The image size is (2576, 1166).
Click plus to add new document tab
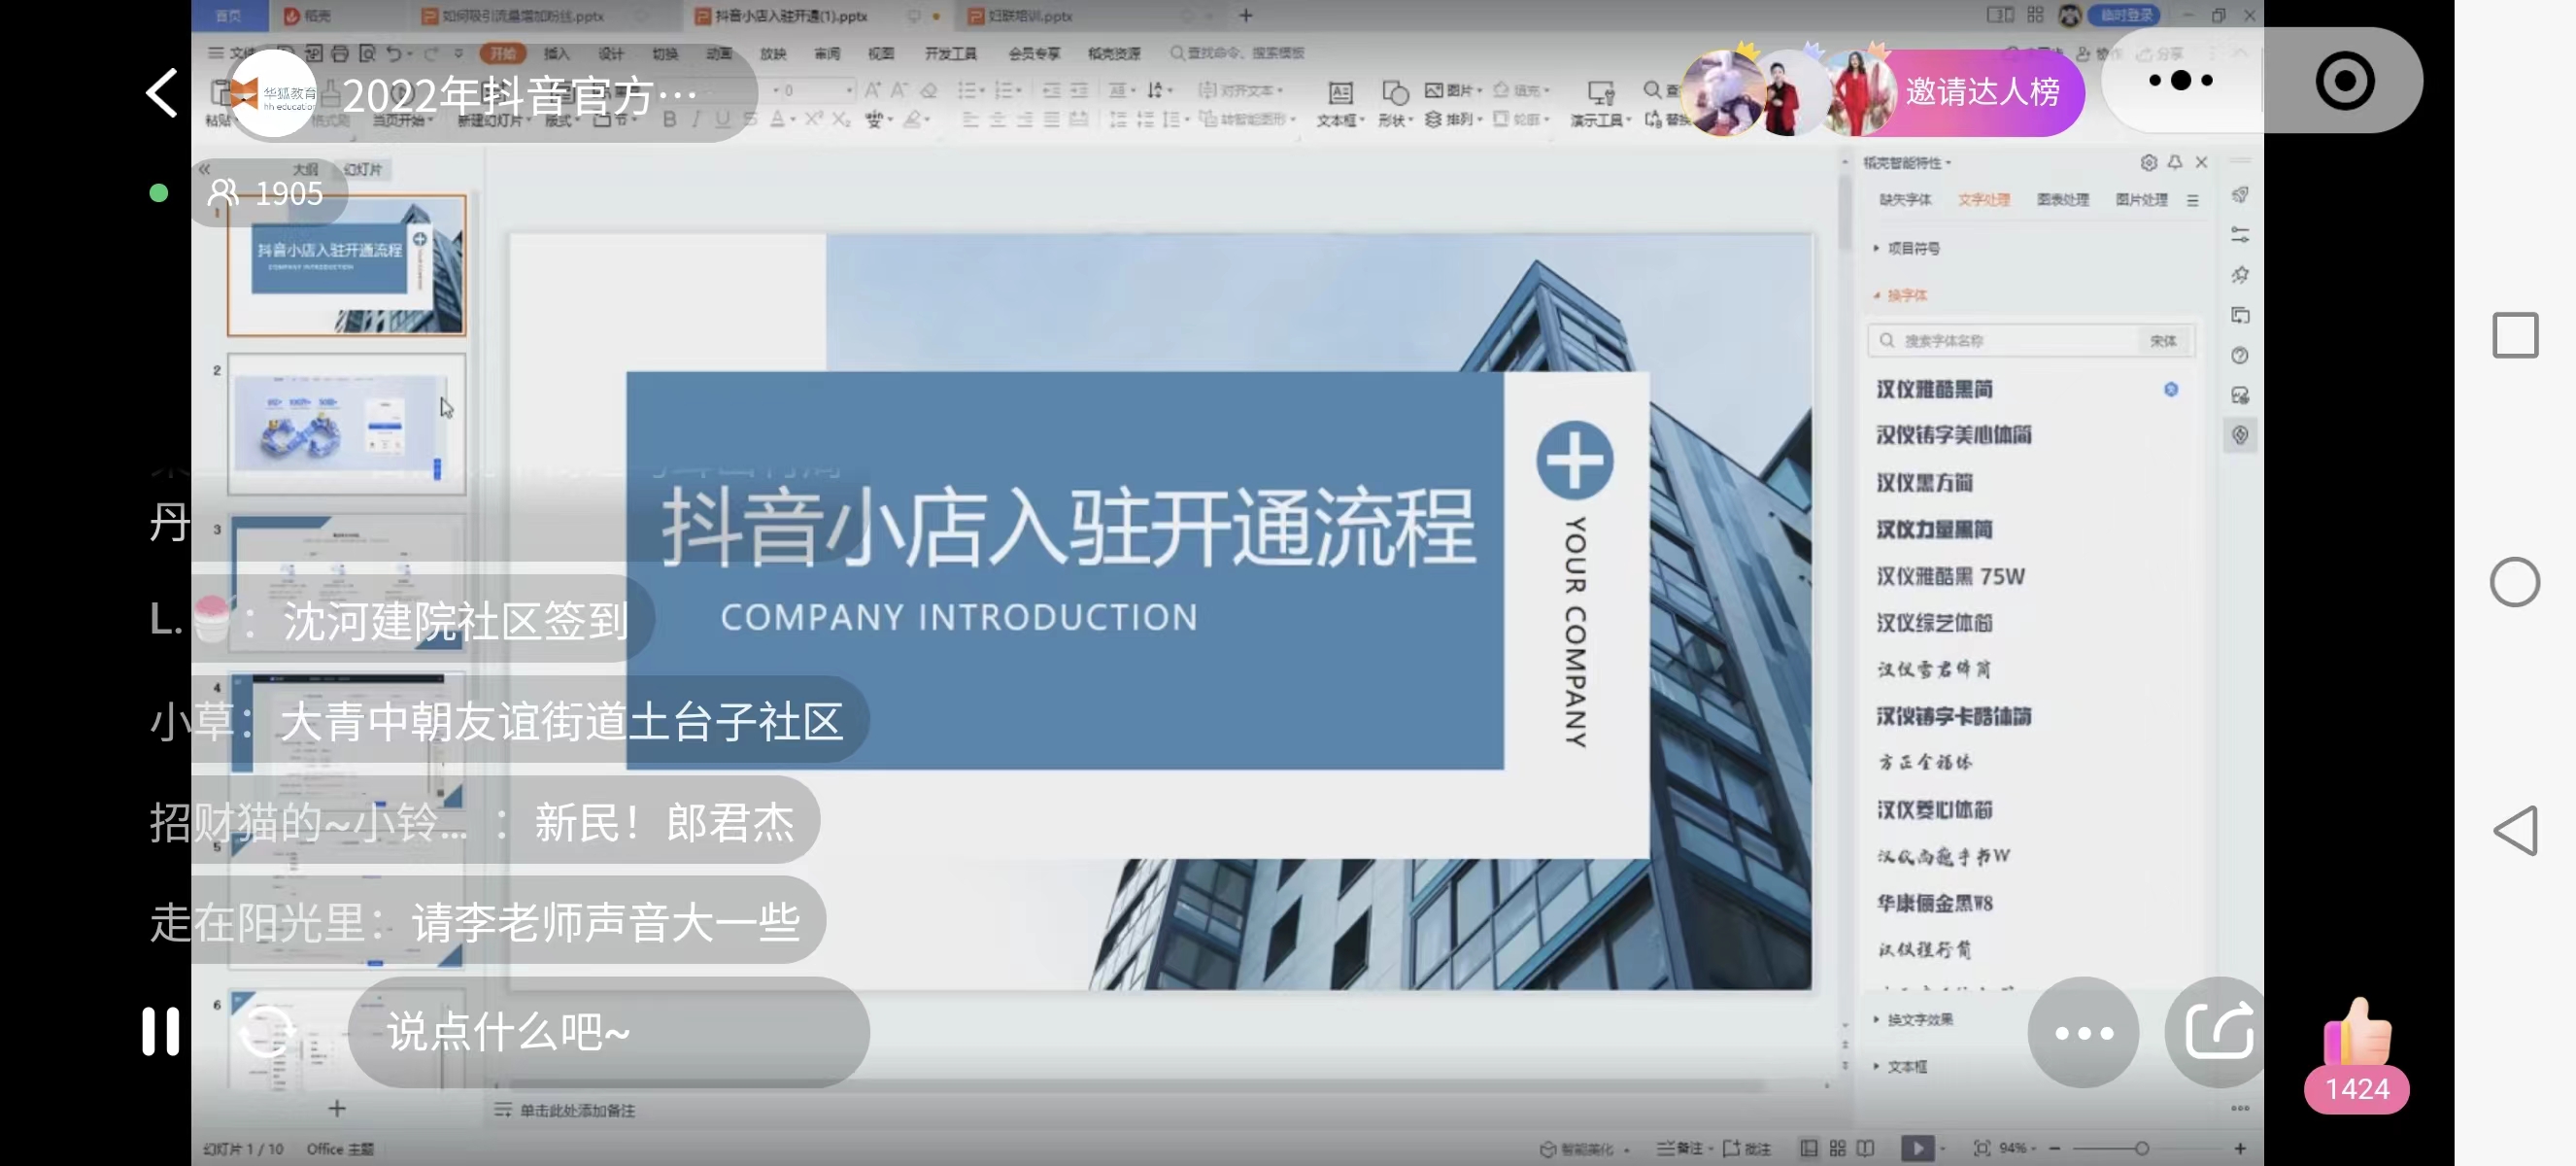[1246, 16]
